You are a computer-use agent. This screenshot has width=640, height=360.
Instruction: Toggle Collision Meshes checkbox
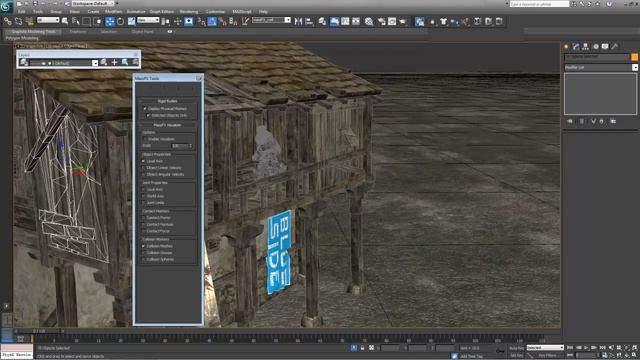pos(144,246)
